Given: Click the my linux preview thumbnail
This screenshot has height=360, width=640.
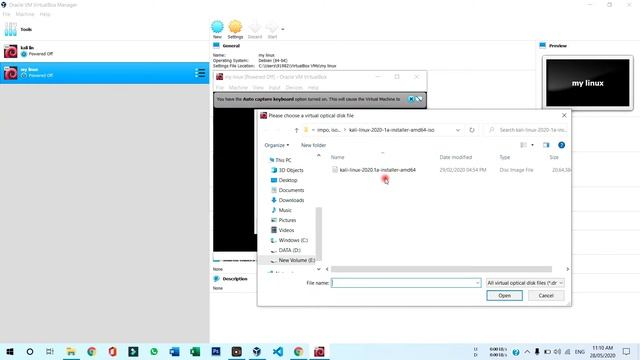Looking at the screenshot, I should click(x=588, y=83).
